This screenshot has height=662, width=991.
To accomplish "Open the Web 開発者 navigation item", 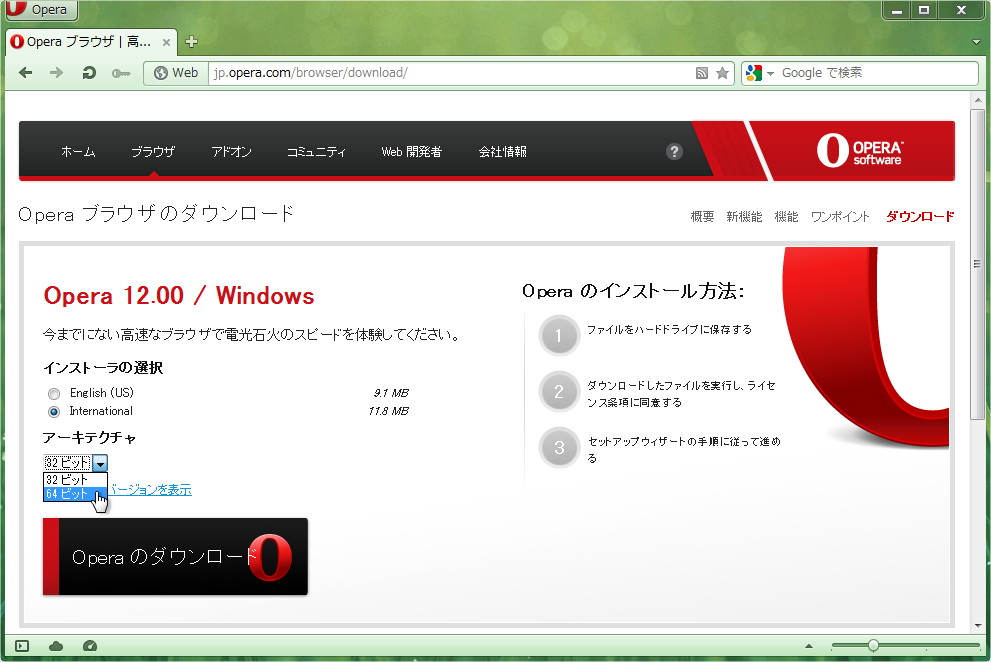I will coord(411,152).
